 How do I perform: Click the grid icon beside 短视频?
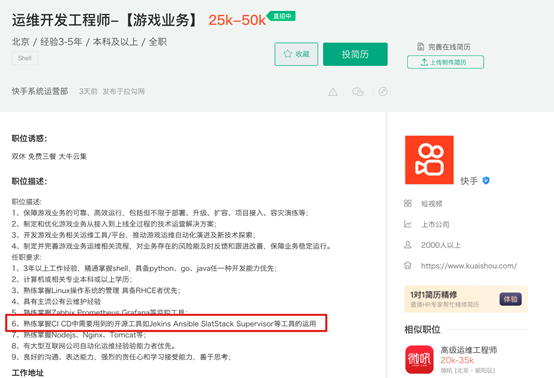[x=408, y=203]
